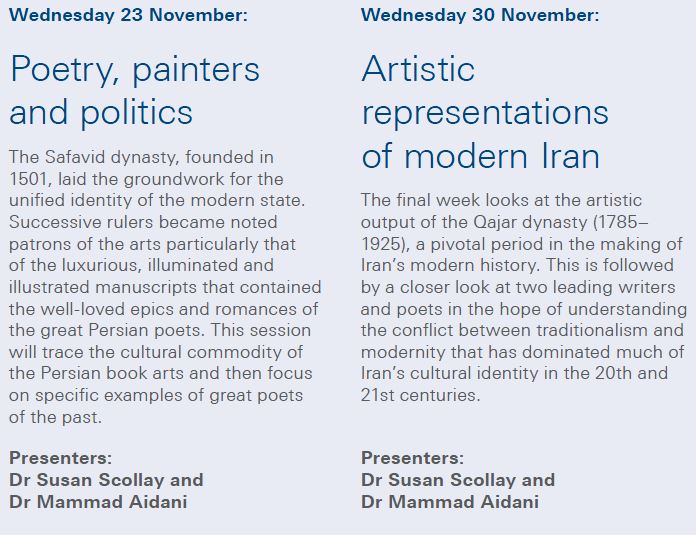Click 'The final week looks at the artistic' line
The width and height of the screenshot is (696, 535).
click(x=501, y=200)
